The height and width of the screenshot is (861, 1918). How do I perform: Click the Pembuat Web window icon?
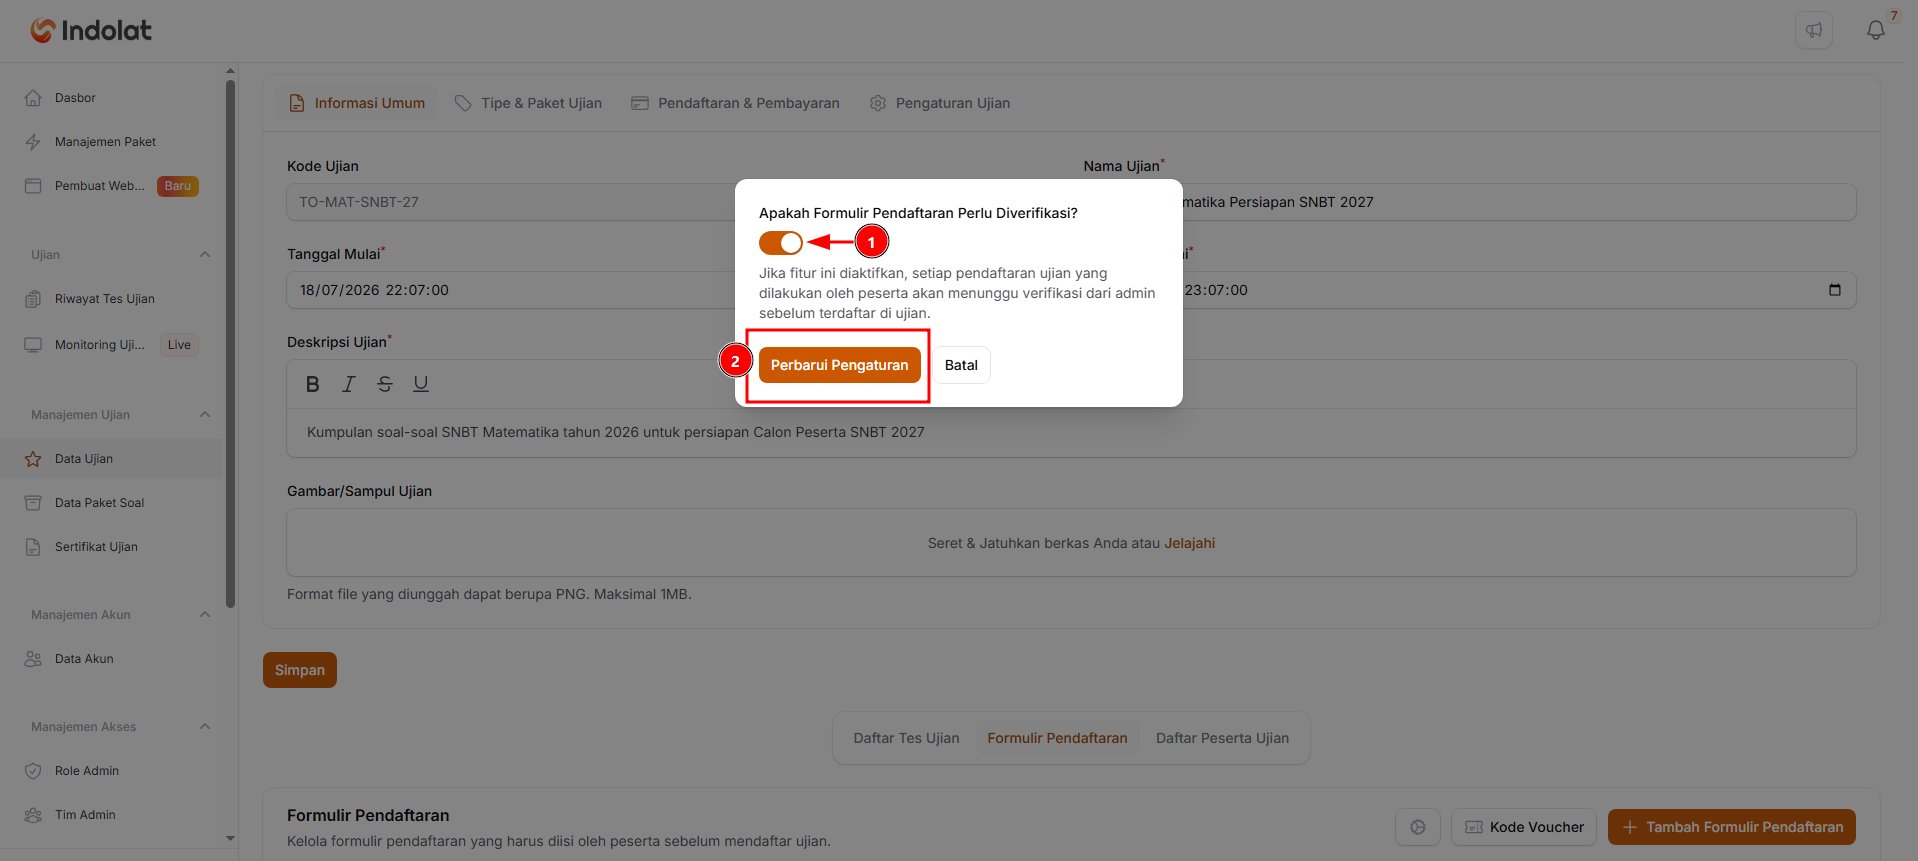coord(33,186)
